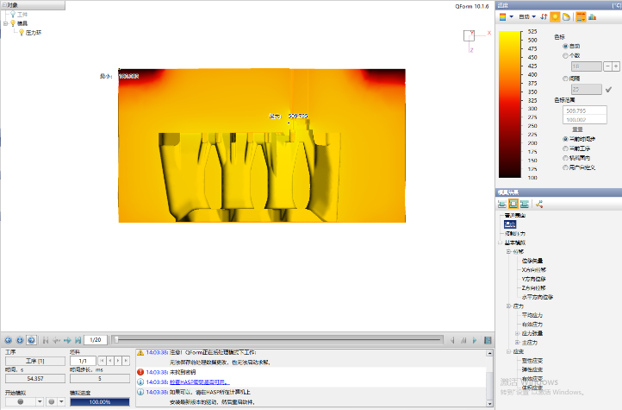622x410 pixels.
Task: Select the 个数 (count) radio button
Action: point(566,56)
